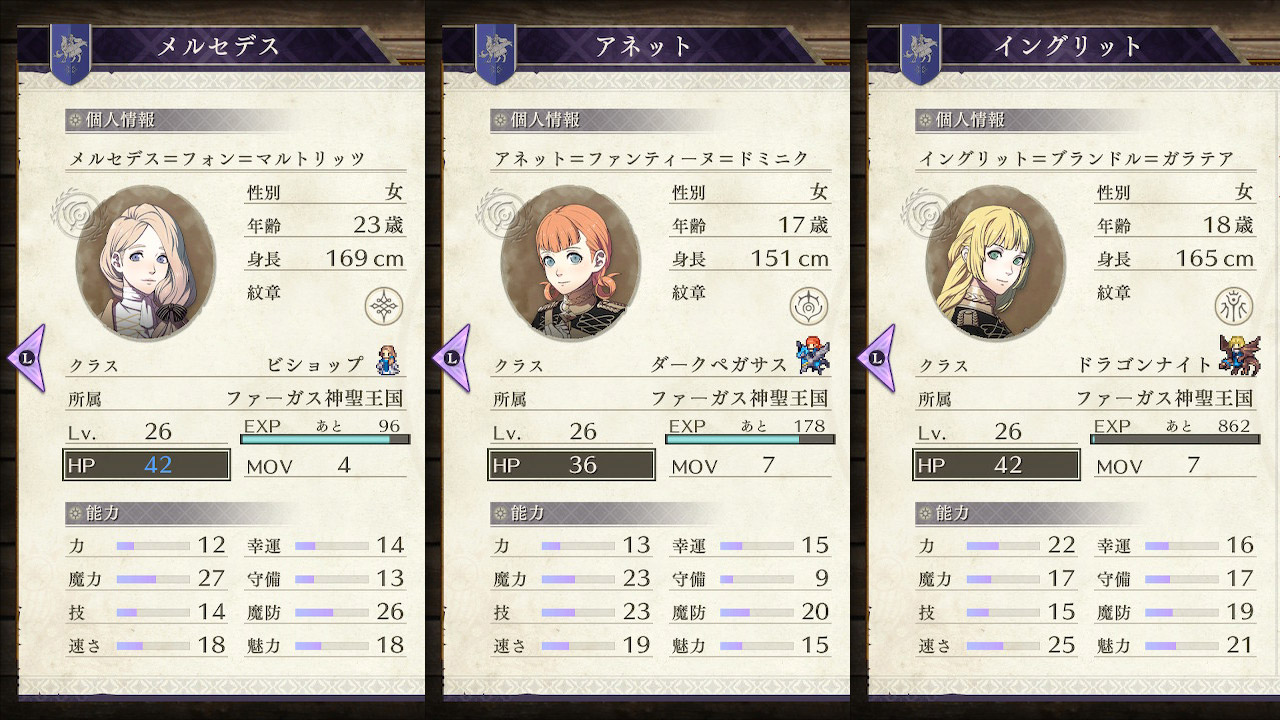Click the L arrow beside Annette's panel
The height and width of the screenshot is (720, 1280).
450,357
